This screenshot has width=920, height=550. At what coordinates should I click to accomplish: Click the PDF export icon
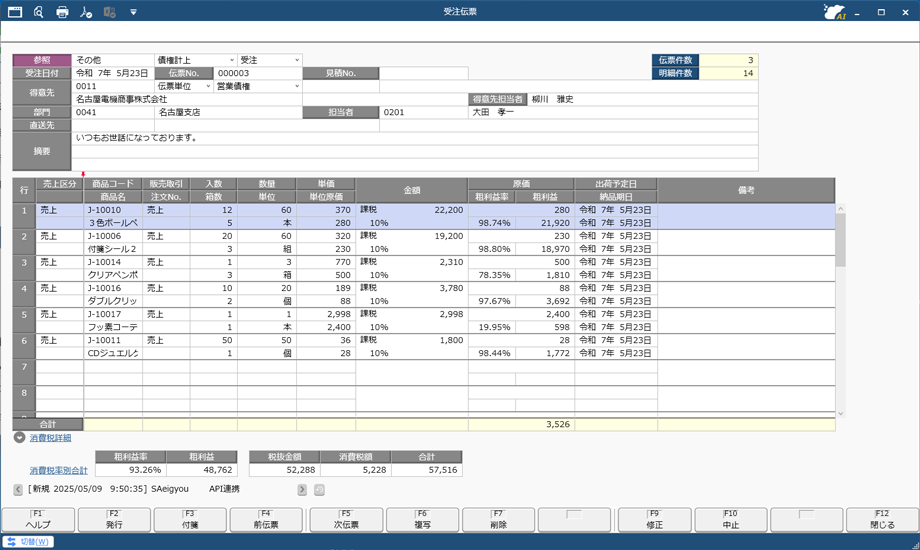click(86, 12)
